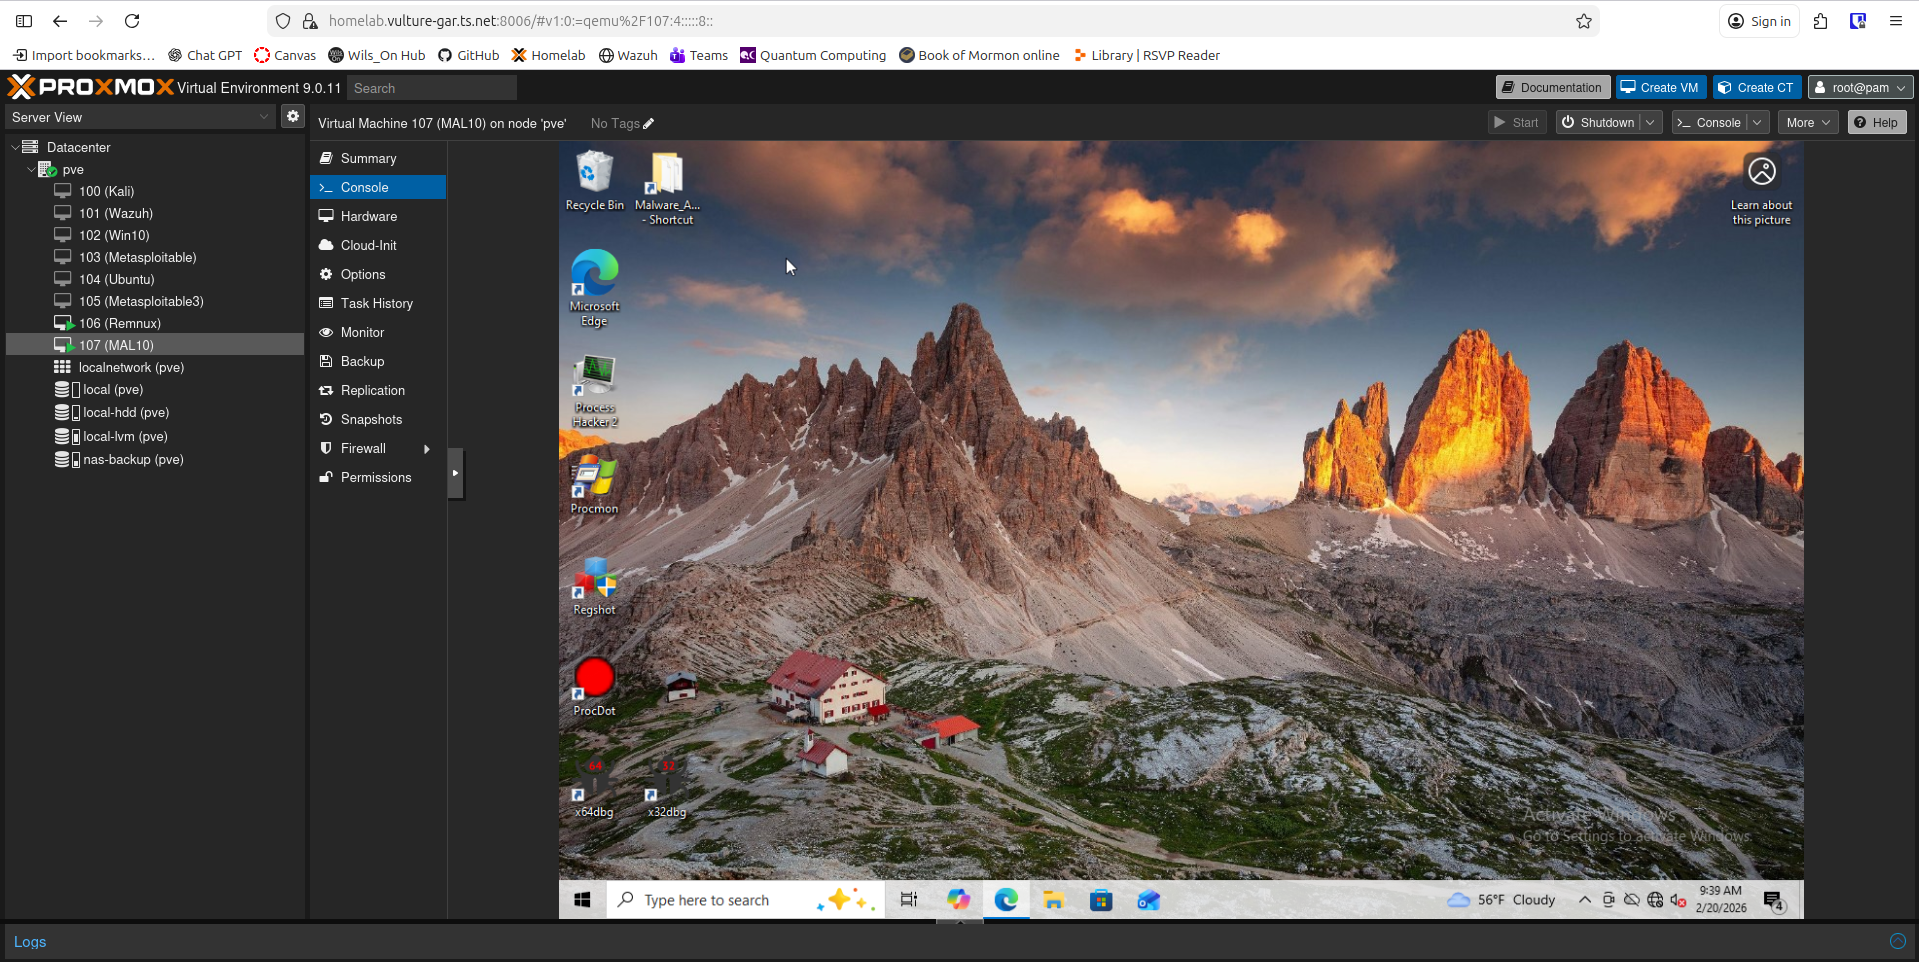Select the Process Hacker 2 desktop icon
1919x962 pixels.
click(x=595, y=391)
